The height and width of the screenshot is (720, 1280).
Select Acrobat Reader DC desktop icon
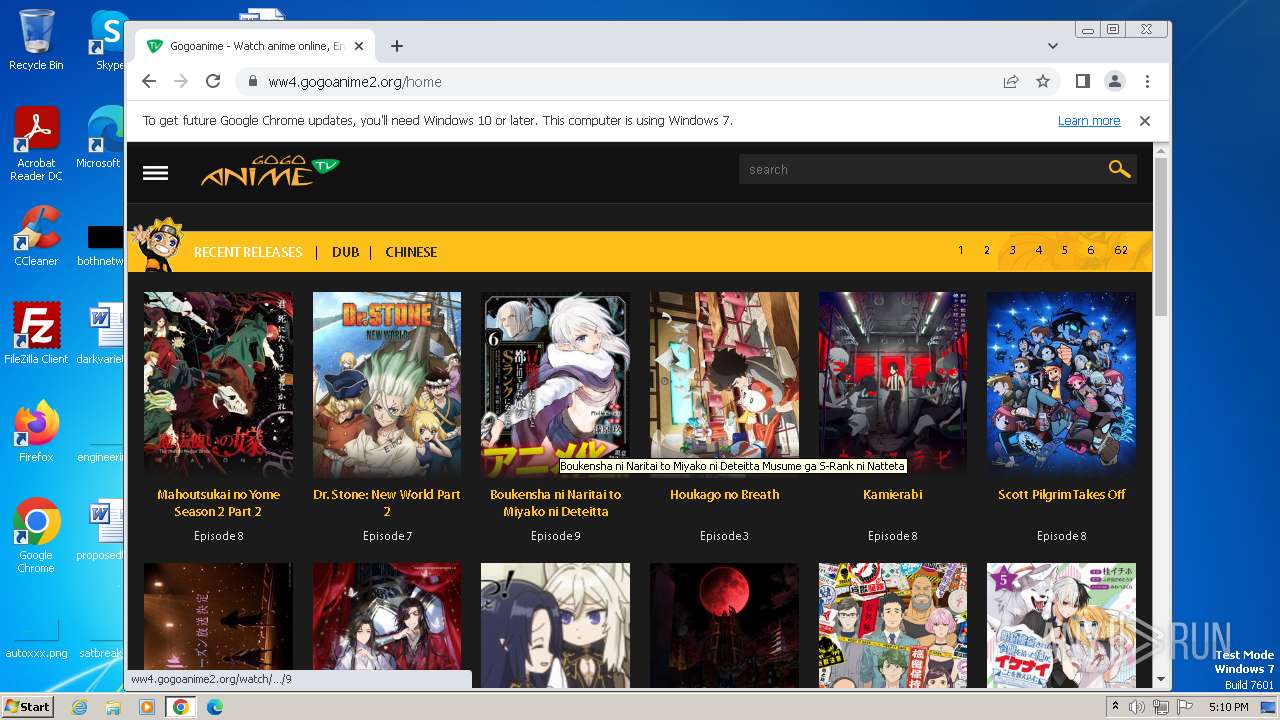(x=36, y=143)
